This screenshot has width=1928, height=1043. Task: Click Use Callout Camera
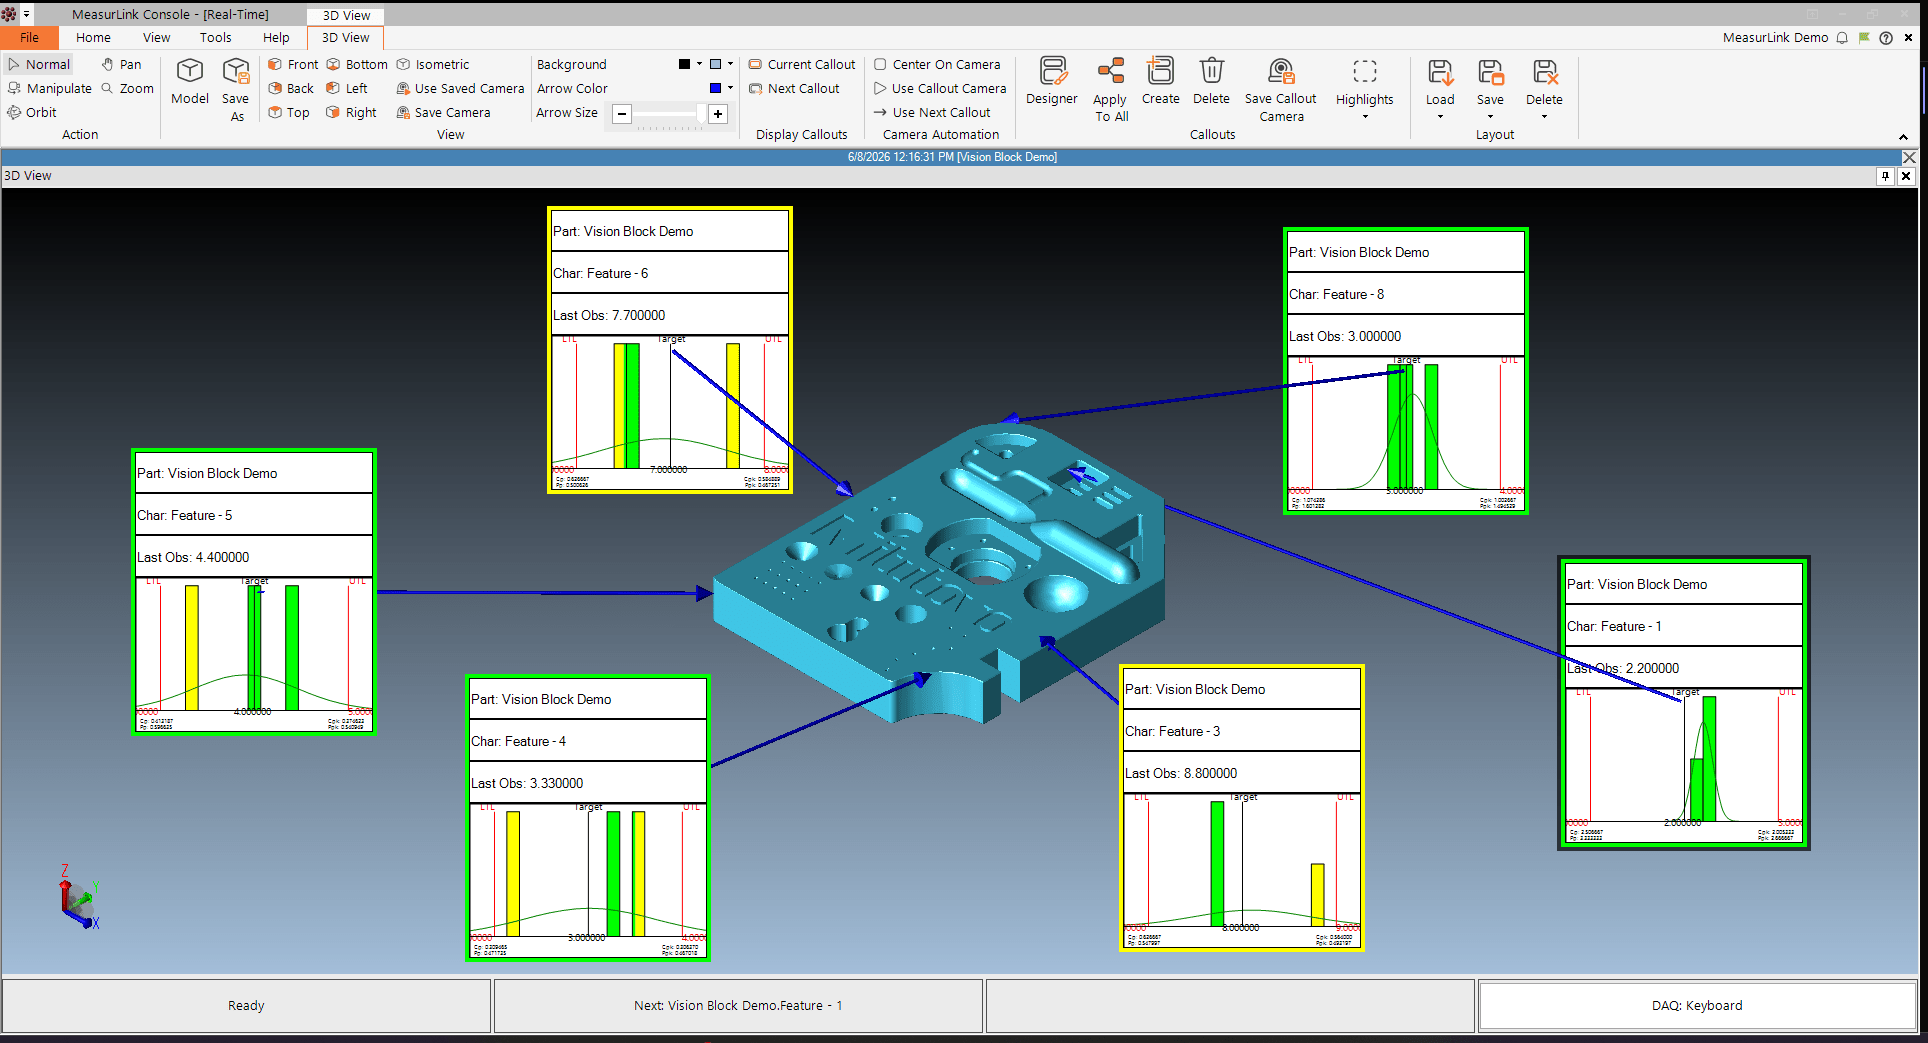pyautogui.click(x=939, y=88)
